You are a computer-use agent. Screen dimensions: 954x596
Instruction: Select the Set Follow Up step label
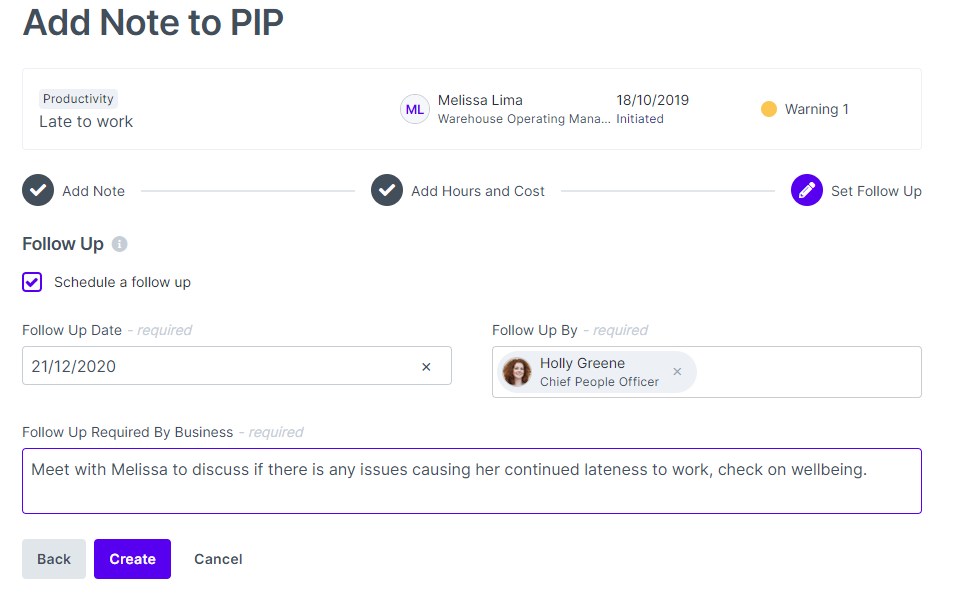876,191
